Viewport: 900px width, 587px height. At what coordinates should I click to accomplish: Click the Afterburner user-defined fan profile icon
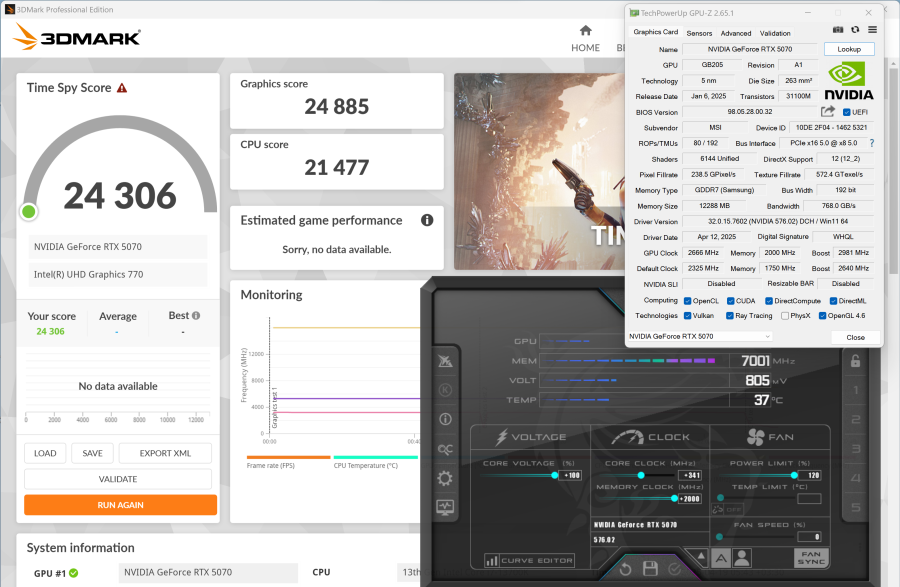(742, 558)
